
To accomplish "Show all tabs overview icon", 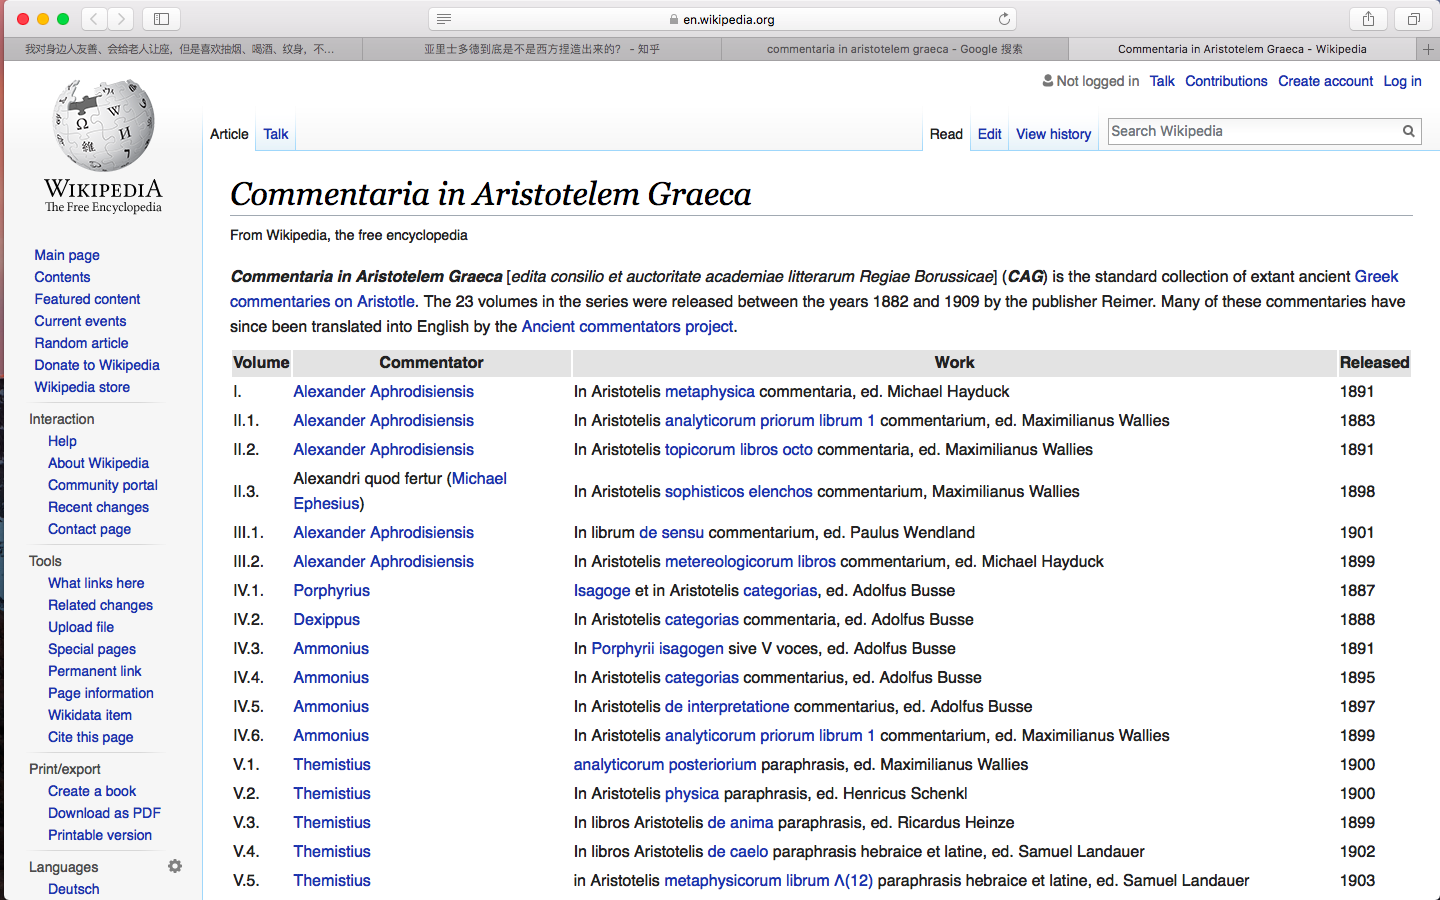I will (x=1413, y=19).
